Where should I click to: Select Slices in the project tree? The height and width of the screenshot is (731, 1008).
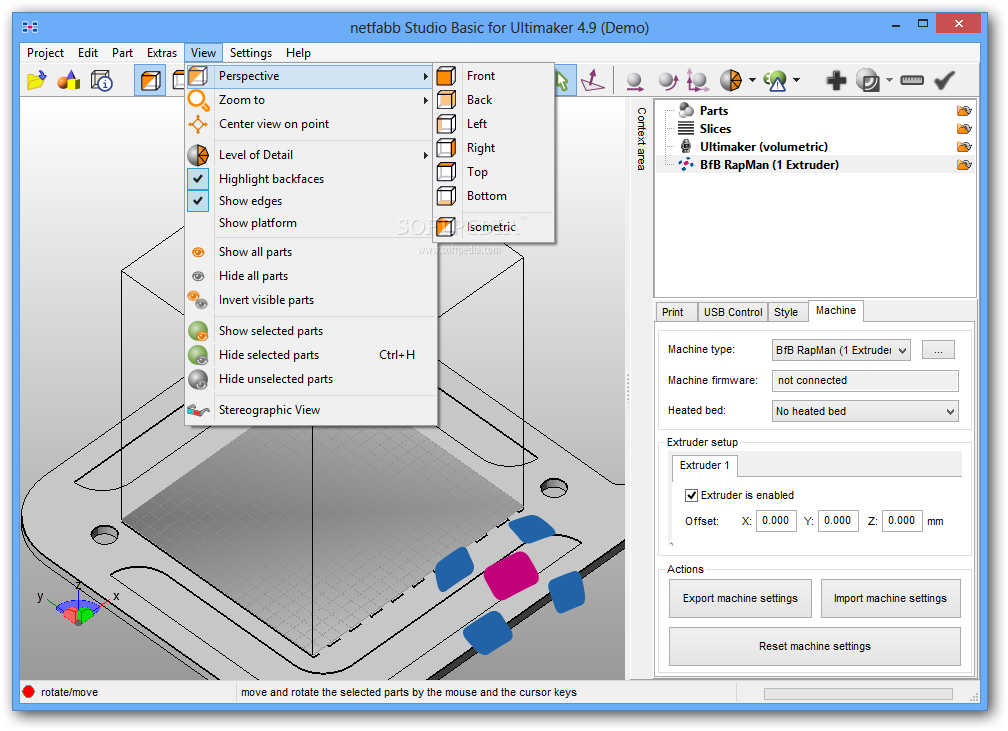tap(715, 129)
